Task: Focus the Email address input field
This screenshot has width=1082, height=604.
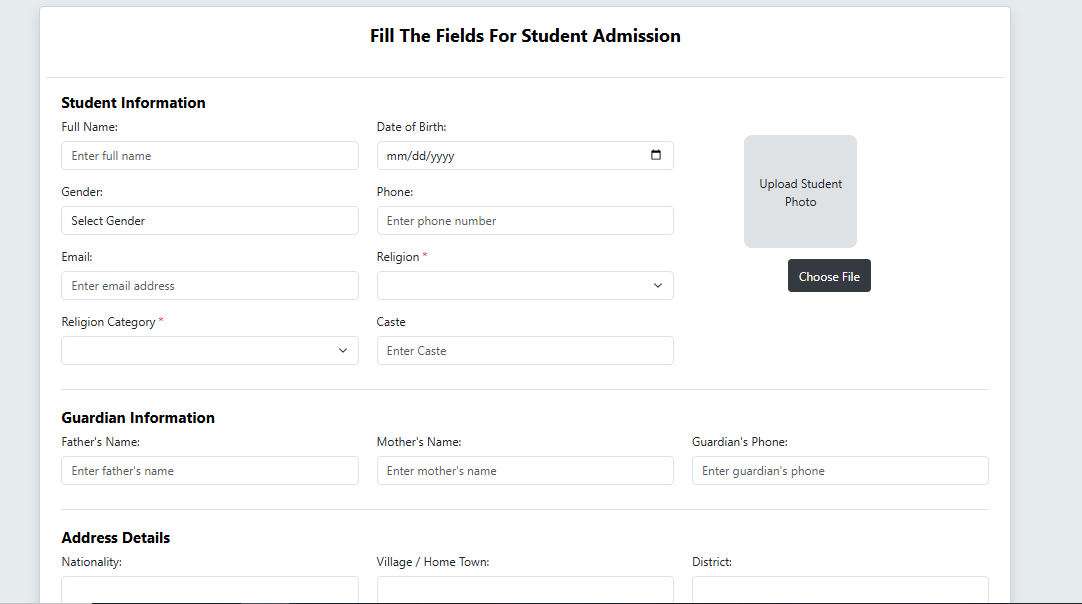Action: click(210, 286)
